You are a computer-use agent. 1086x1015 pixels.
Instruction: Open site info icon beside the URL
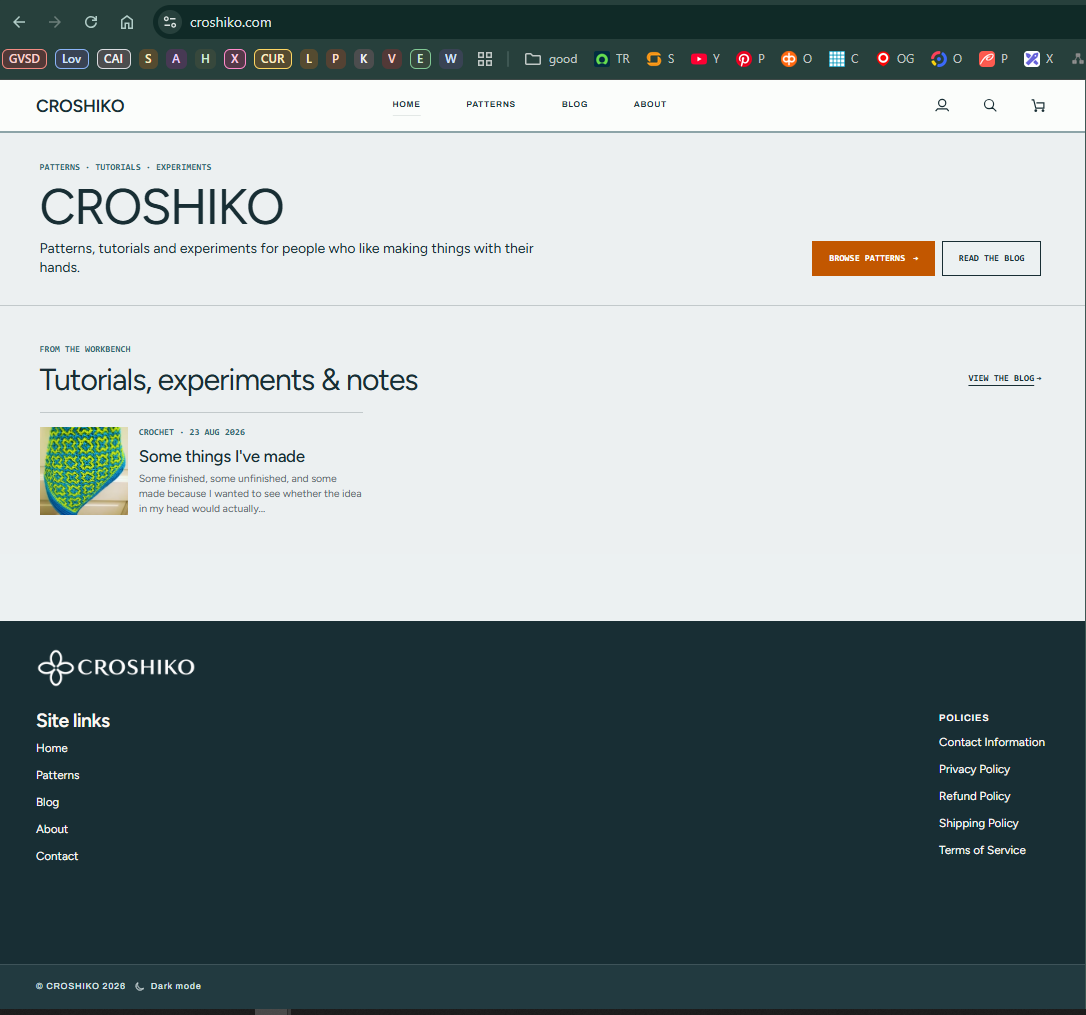[170, 22]
